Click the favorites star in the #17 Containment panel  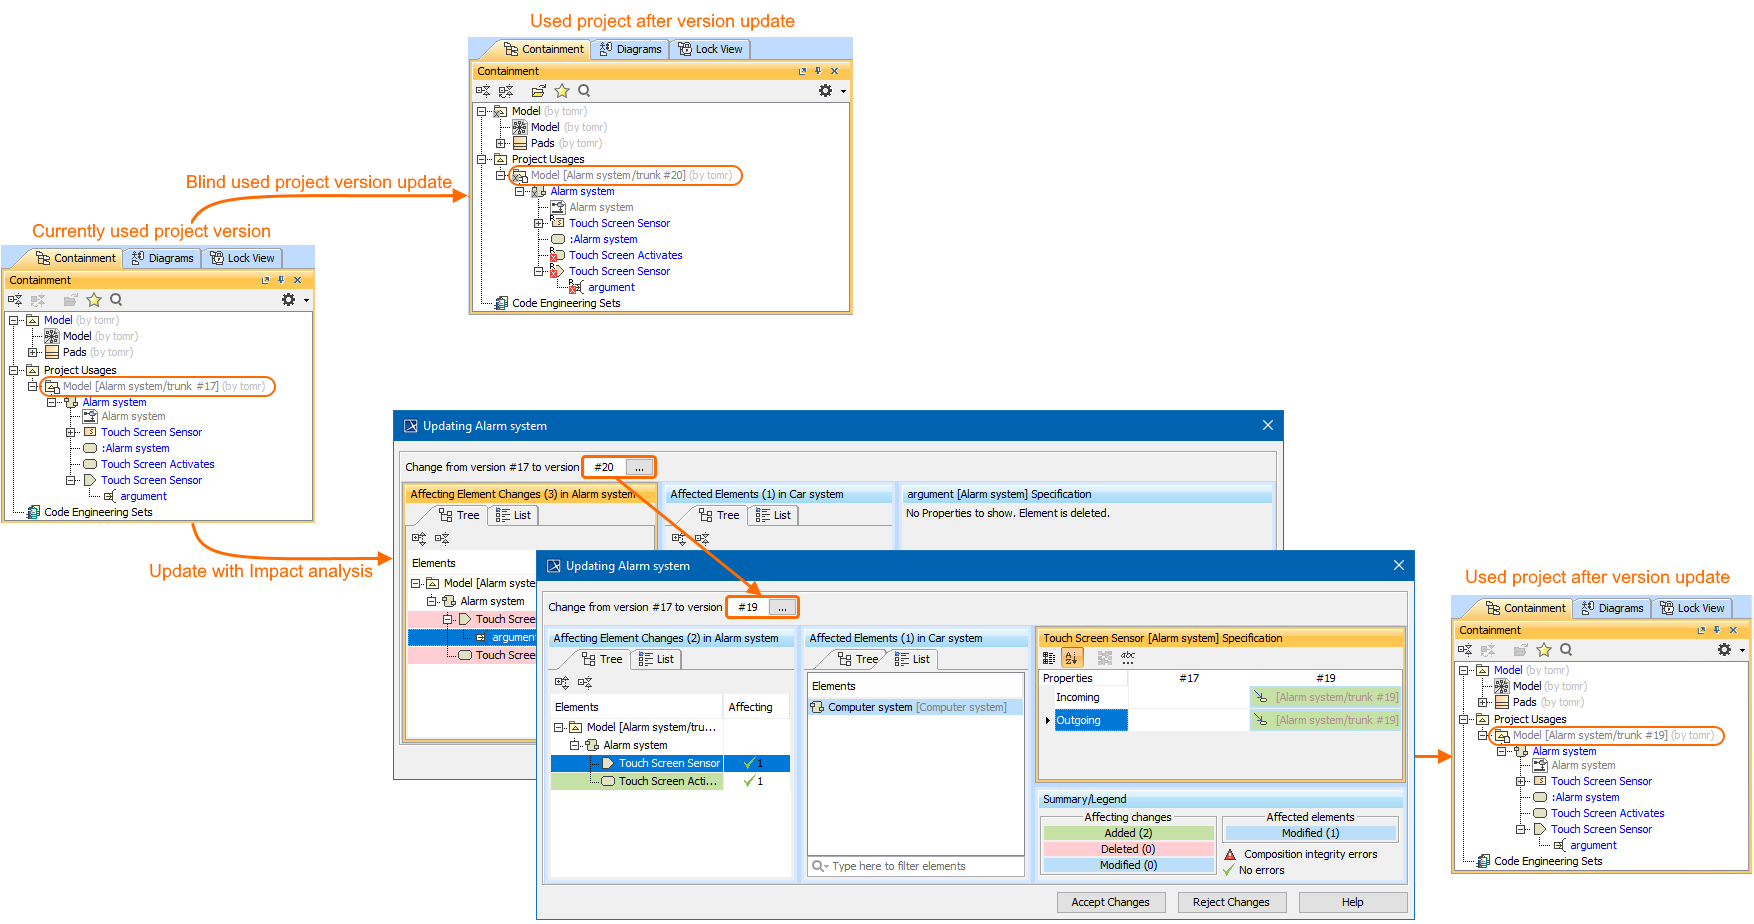click(94, 300)
